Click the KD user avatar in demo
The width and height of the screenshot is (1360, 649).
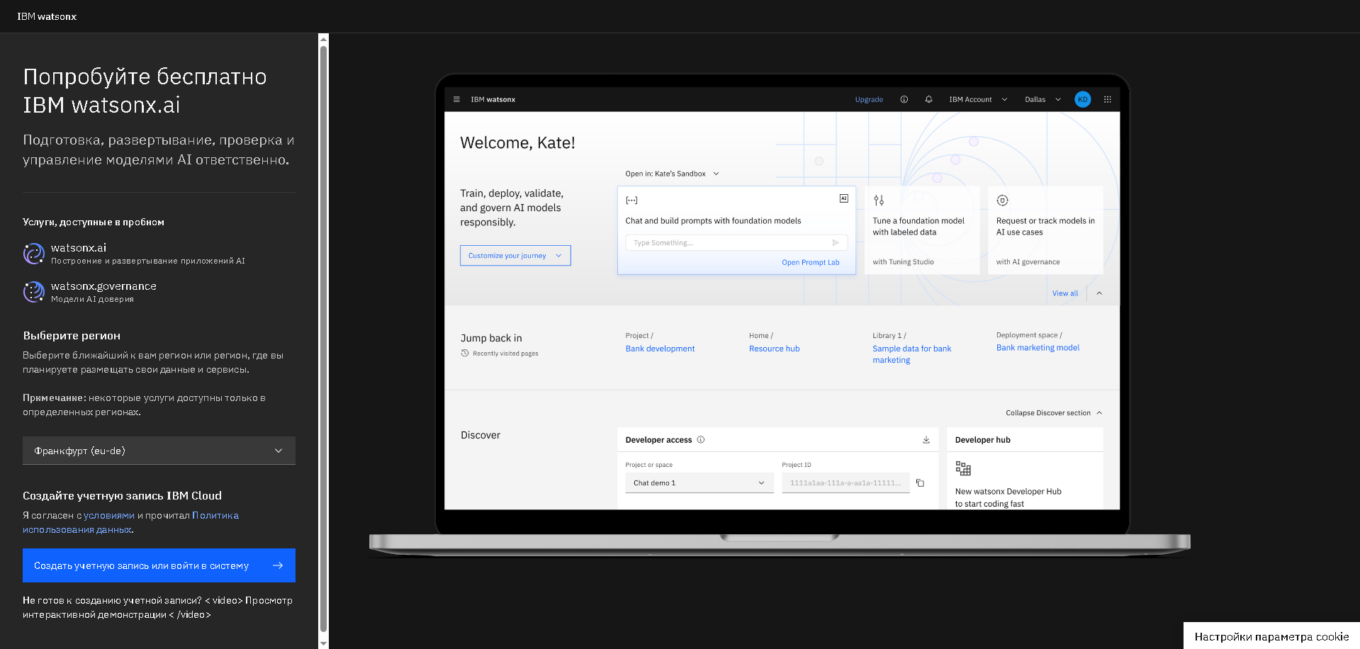[1082, 99]
